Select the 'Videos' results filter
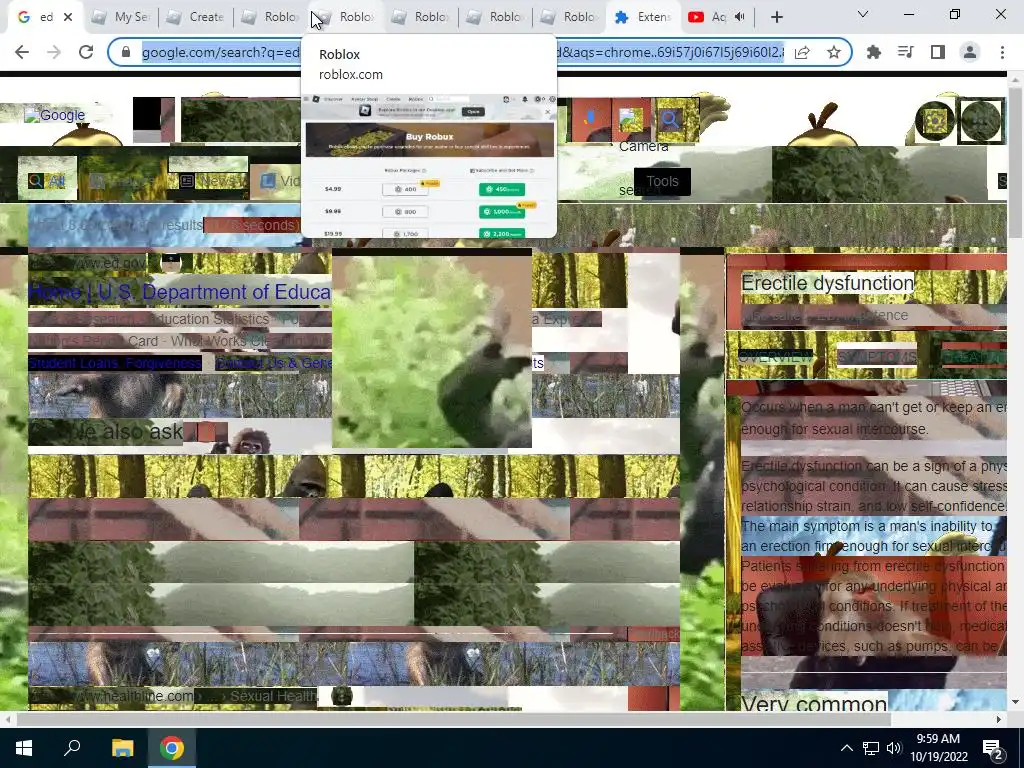The height and width of the screenshot is (768, 1024). (281, 180)
